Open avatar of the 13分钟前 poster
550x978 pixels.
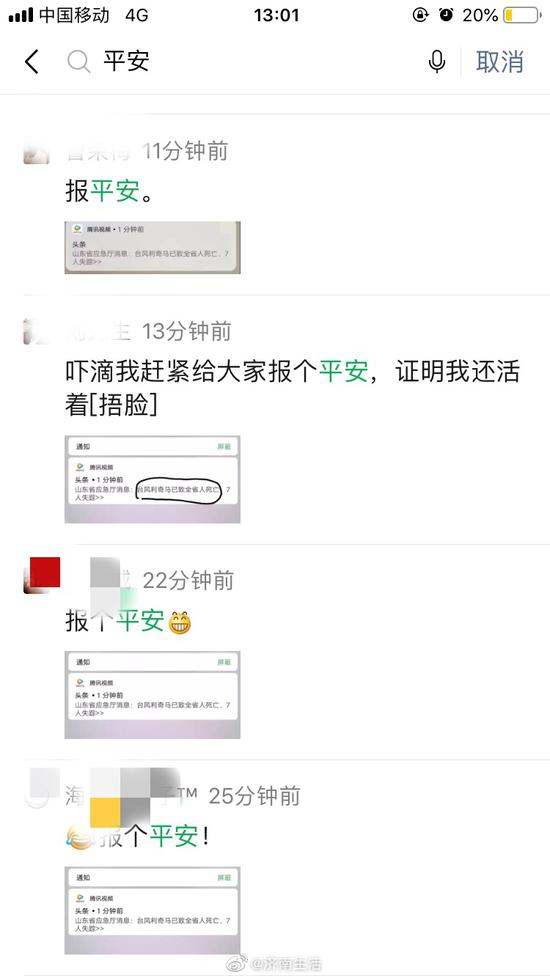[36, 332]
